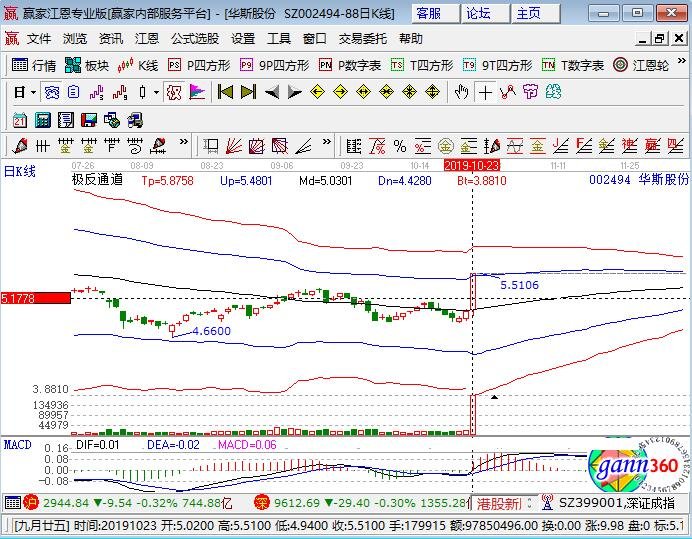Jump to first bar arrow icon

(x=225, y=92)
